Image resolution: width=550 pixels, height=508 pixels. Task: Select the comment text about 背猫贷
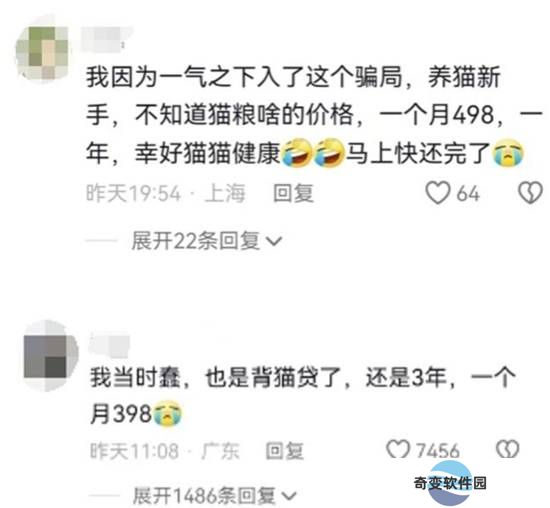[303, 396]
